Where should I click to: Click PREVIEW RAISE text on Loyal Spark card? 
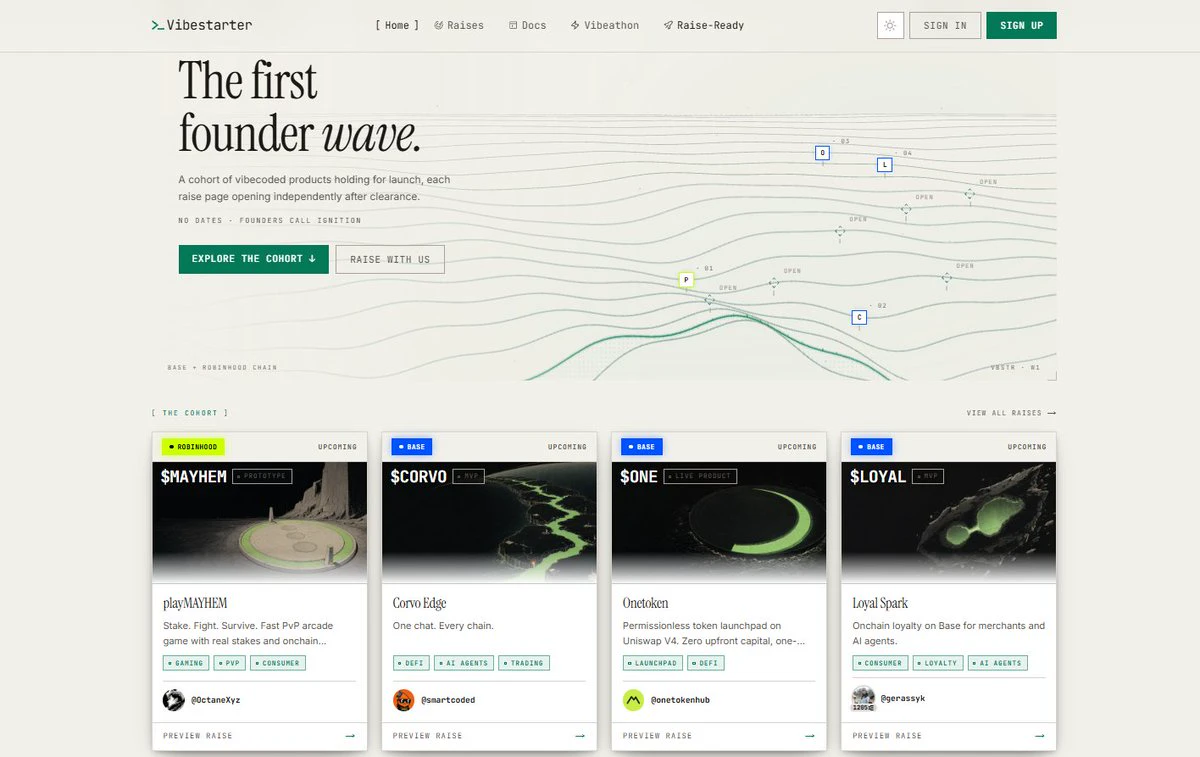click(888, 736)
